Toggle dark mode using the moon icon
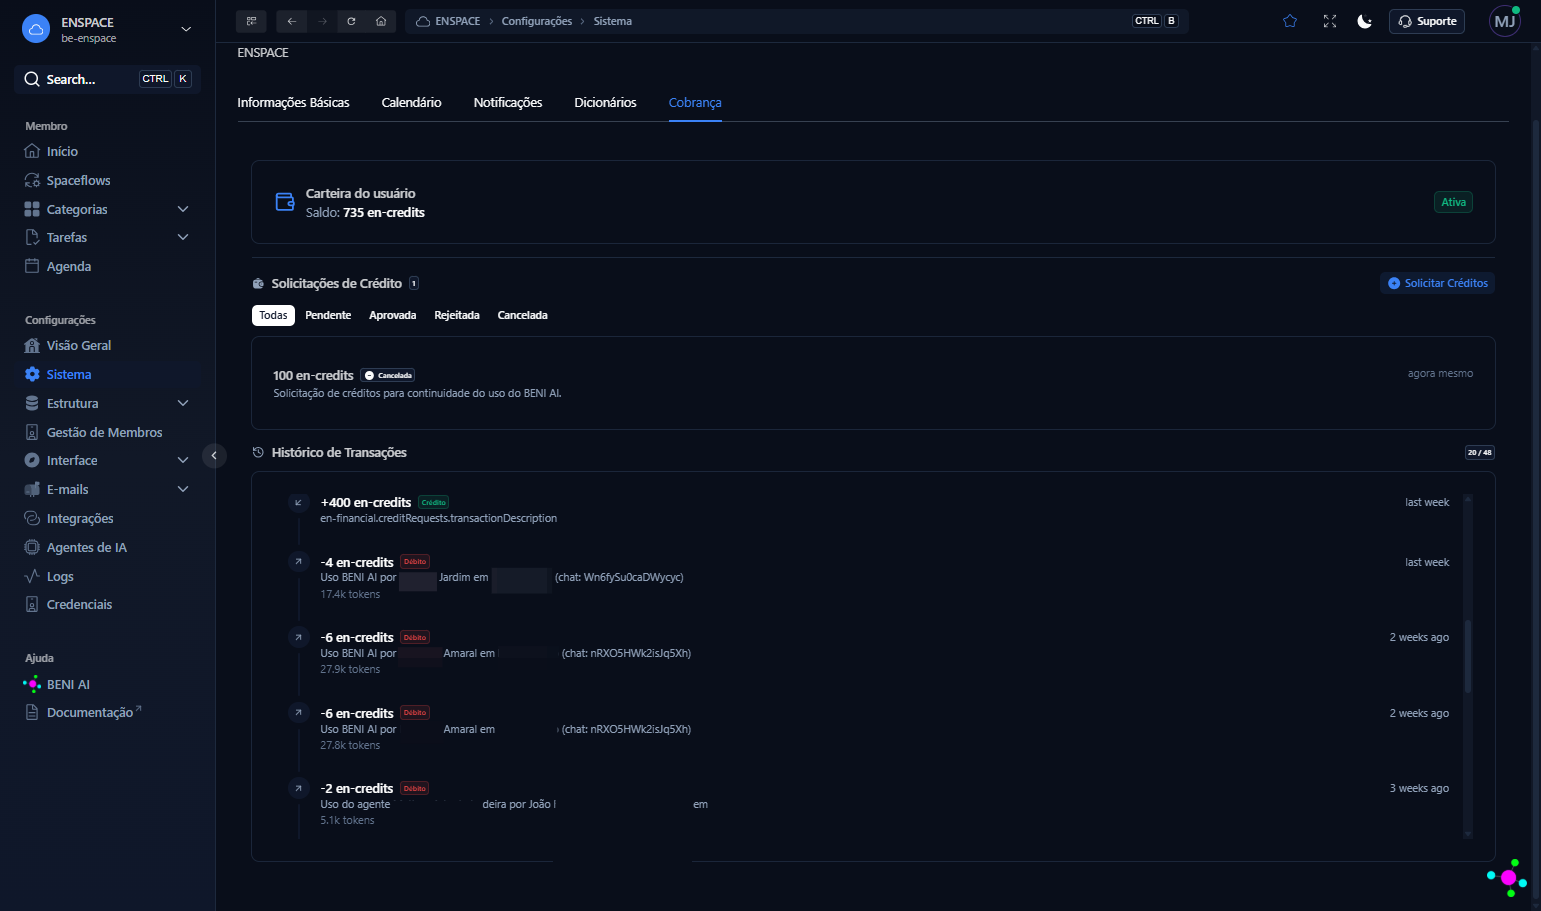This screenshot has height=911, width=1541. [x=1364, y=21]
